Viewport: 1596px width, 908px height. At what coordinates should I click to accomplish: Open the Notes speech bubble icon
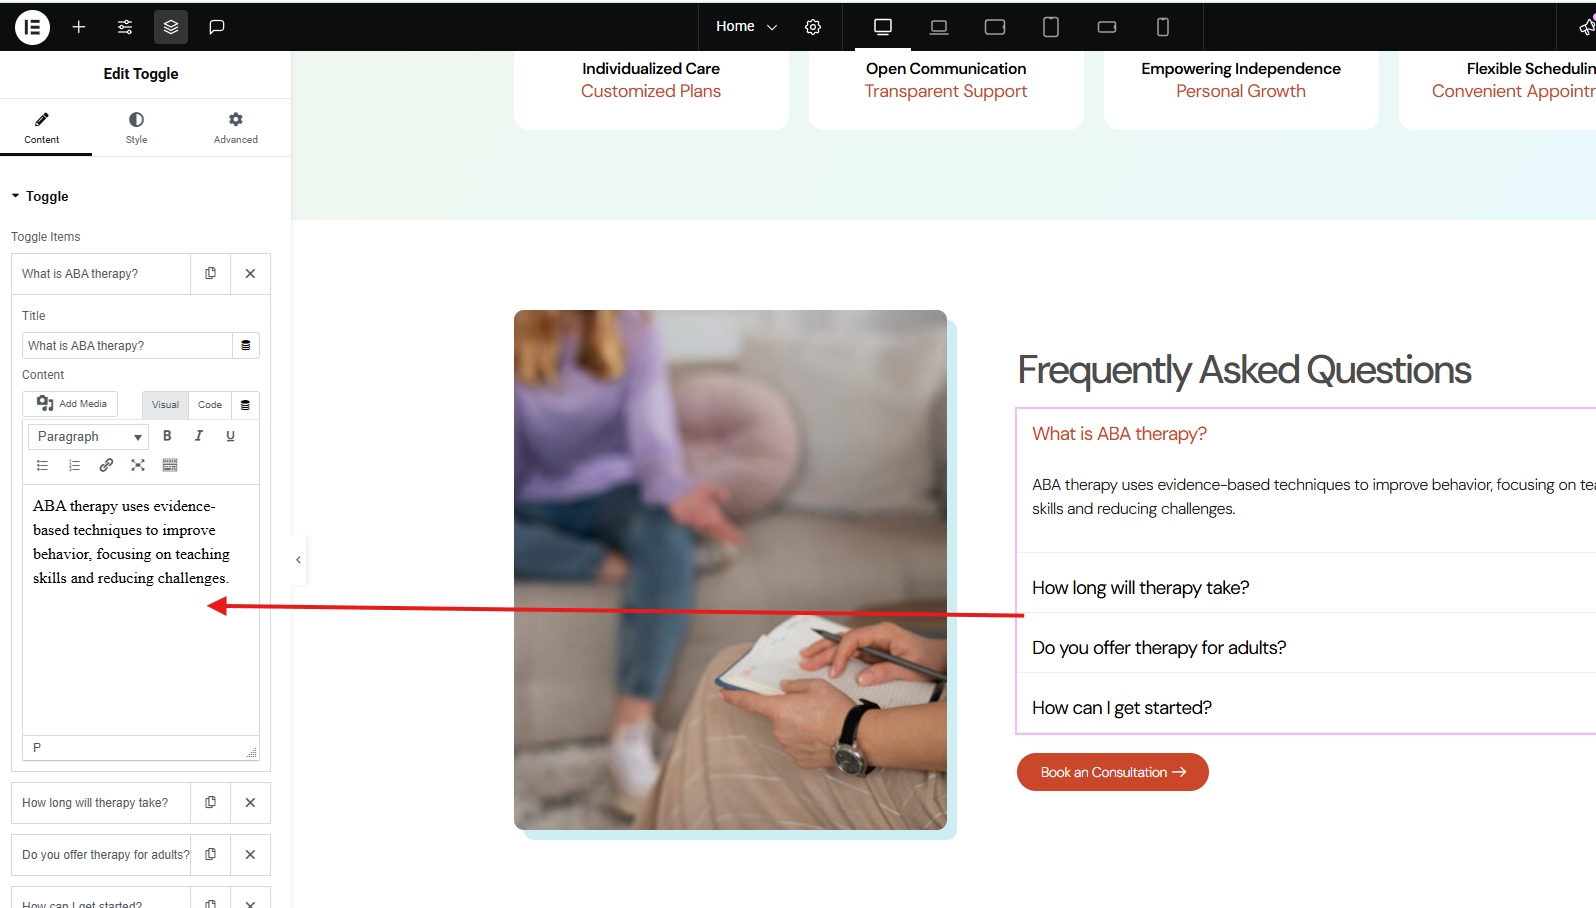click(x=216, y=27)
